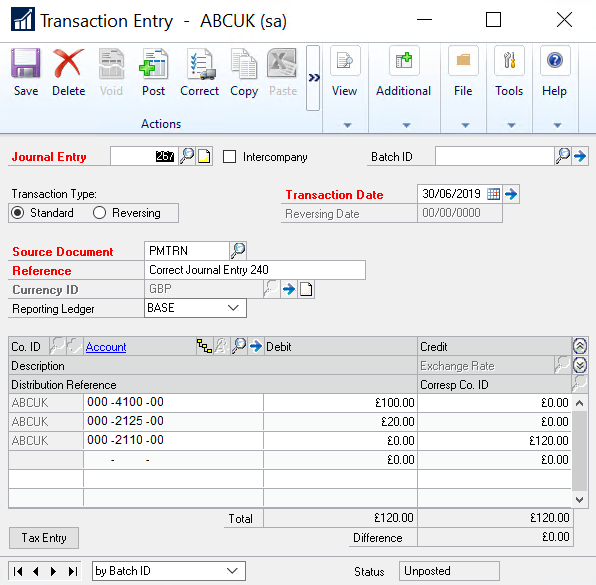Click Batch ID expansion arrow
596x585 pixels.
580,156
